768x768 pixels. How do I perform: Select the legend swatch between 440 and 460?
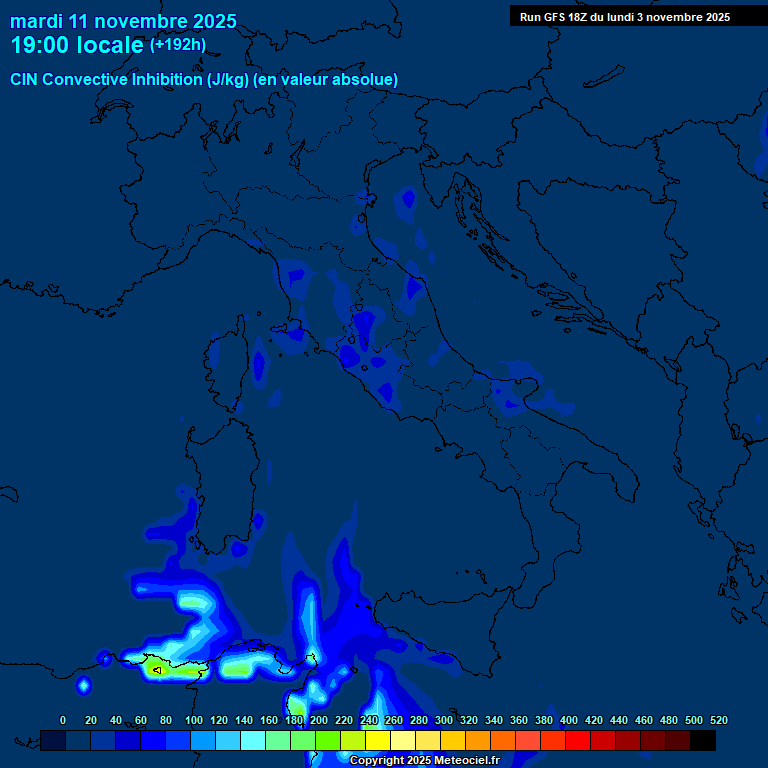627,741
